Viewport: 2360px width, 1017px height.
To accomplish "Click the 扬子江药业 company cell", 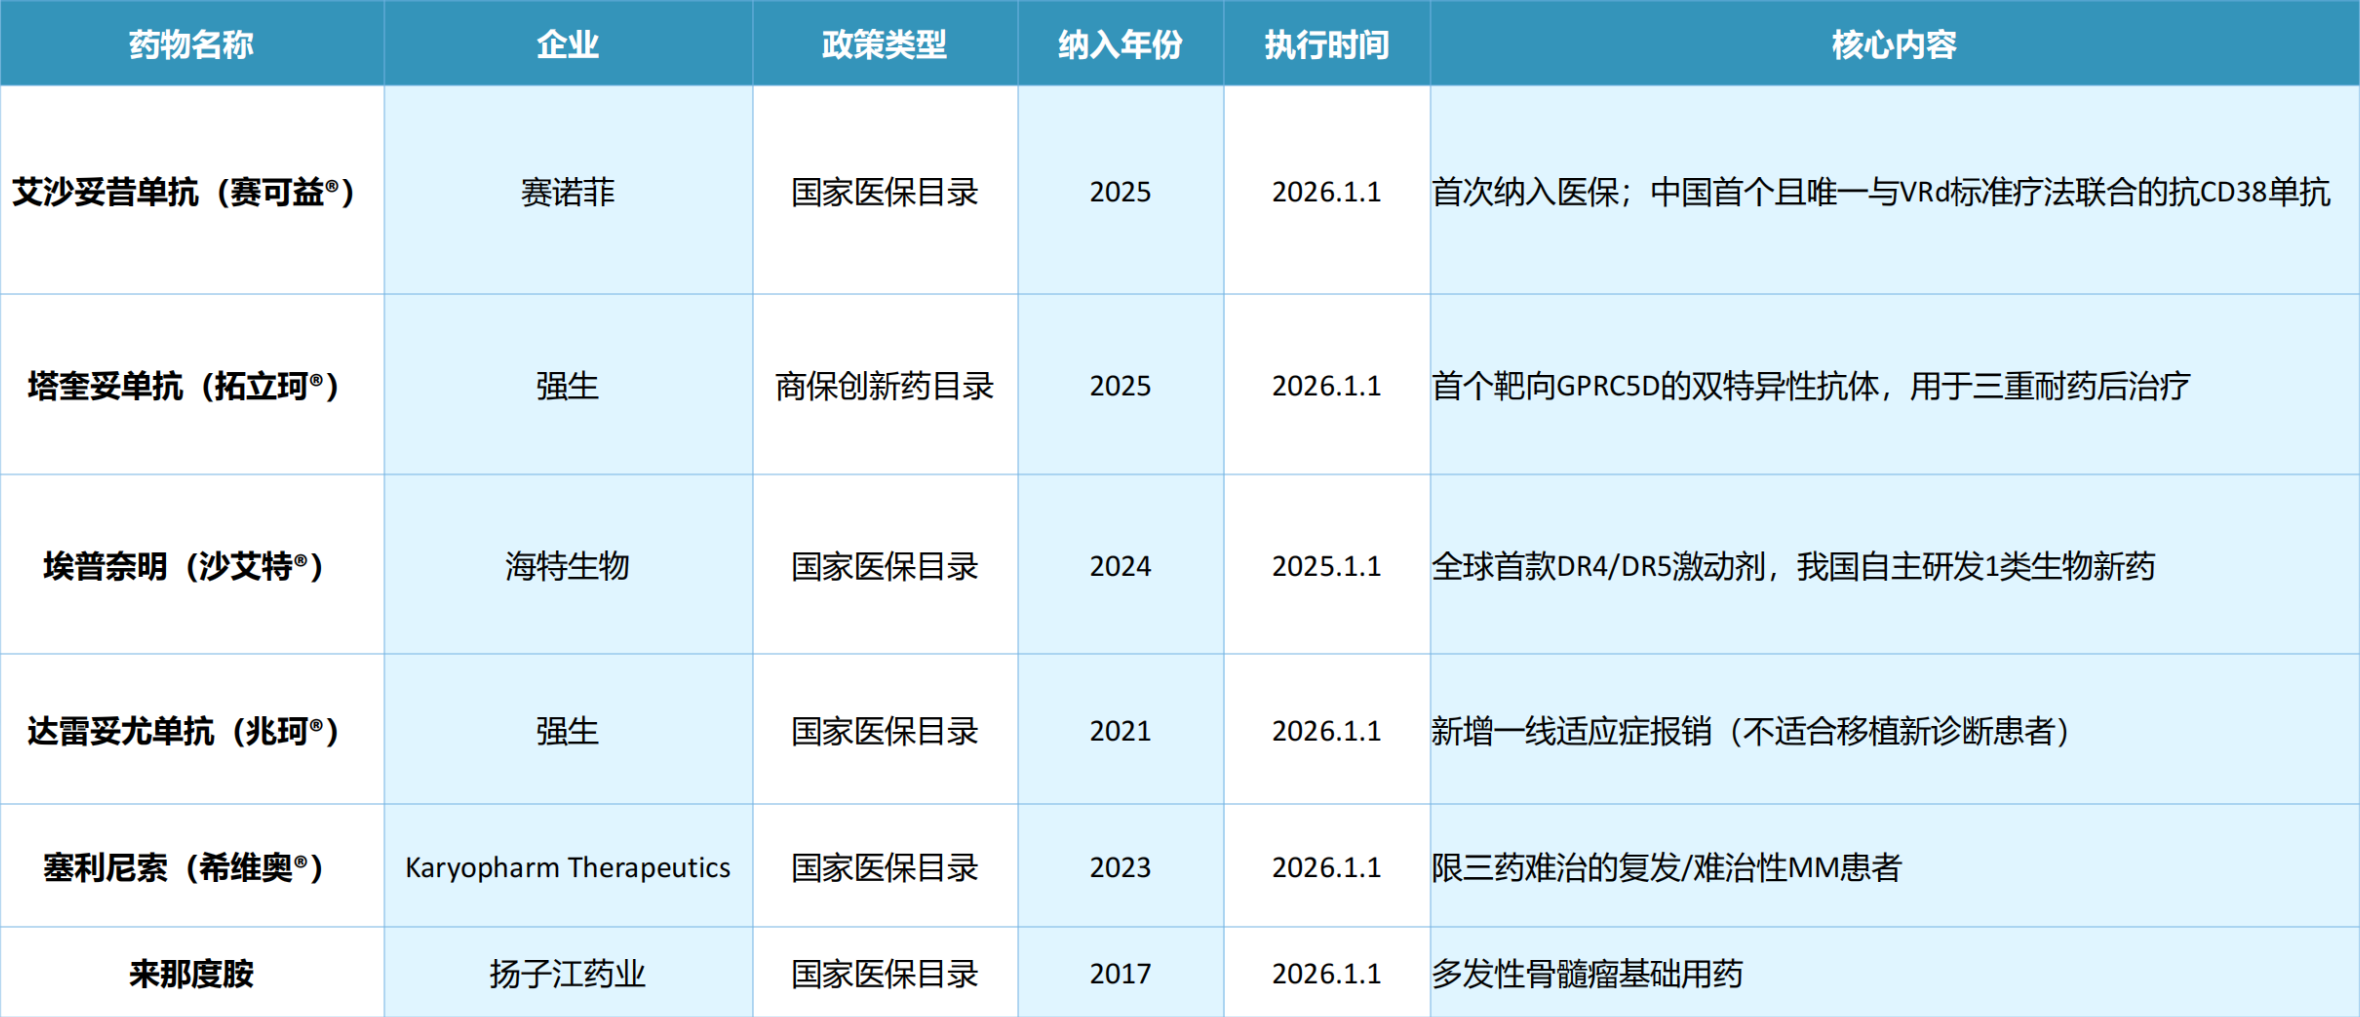I will pyautogui.click(x=568, y=973).
